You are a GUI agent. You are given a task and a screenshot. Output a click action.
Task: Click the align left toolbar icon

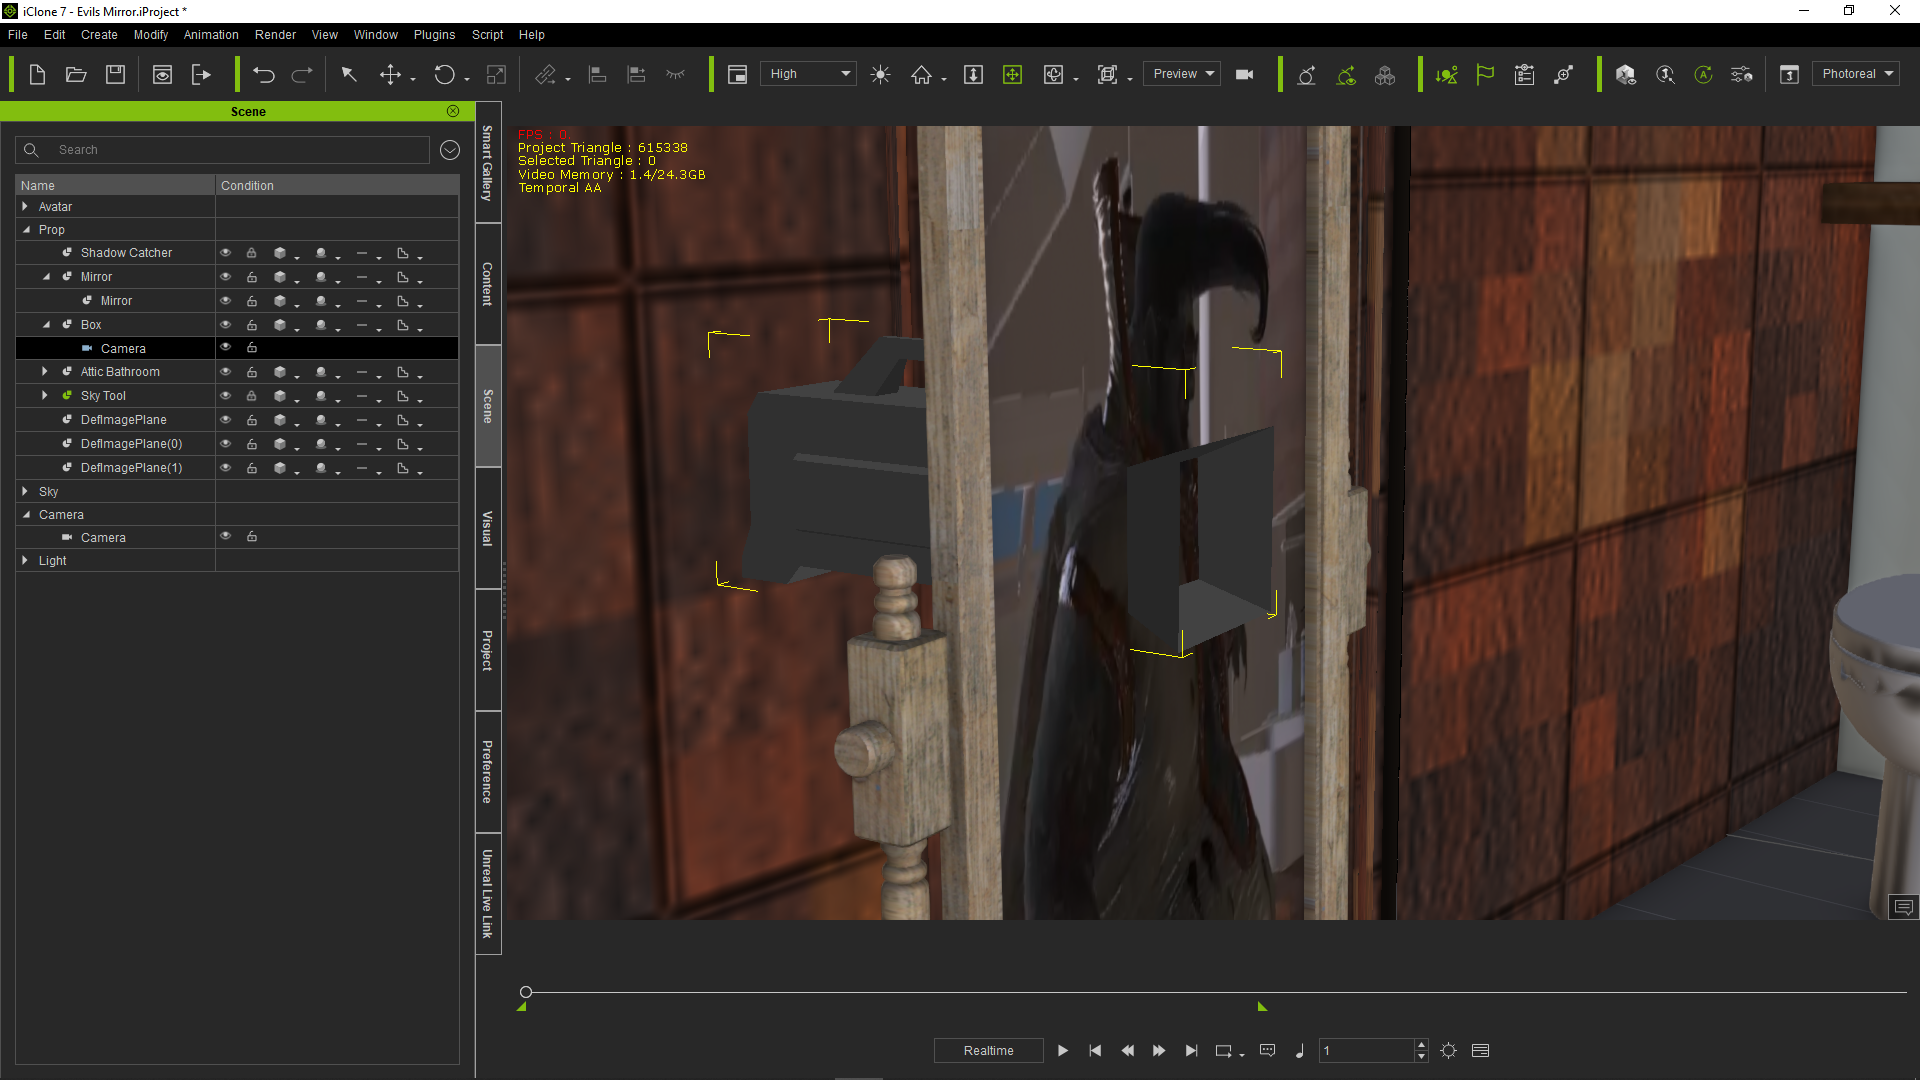click(x=597, y=74)
